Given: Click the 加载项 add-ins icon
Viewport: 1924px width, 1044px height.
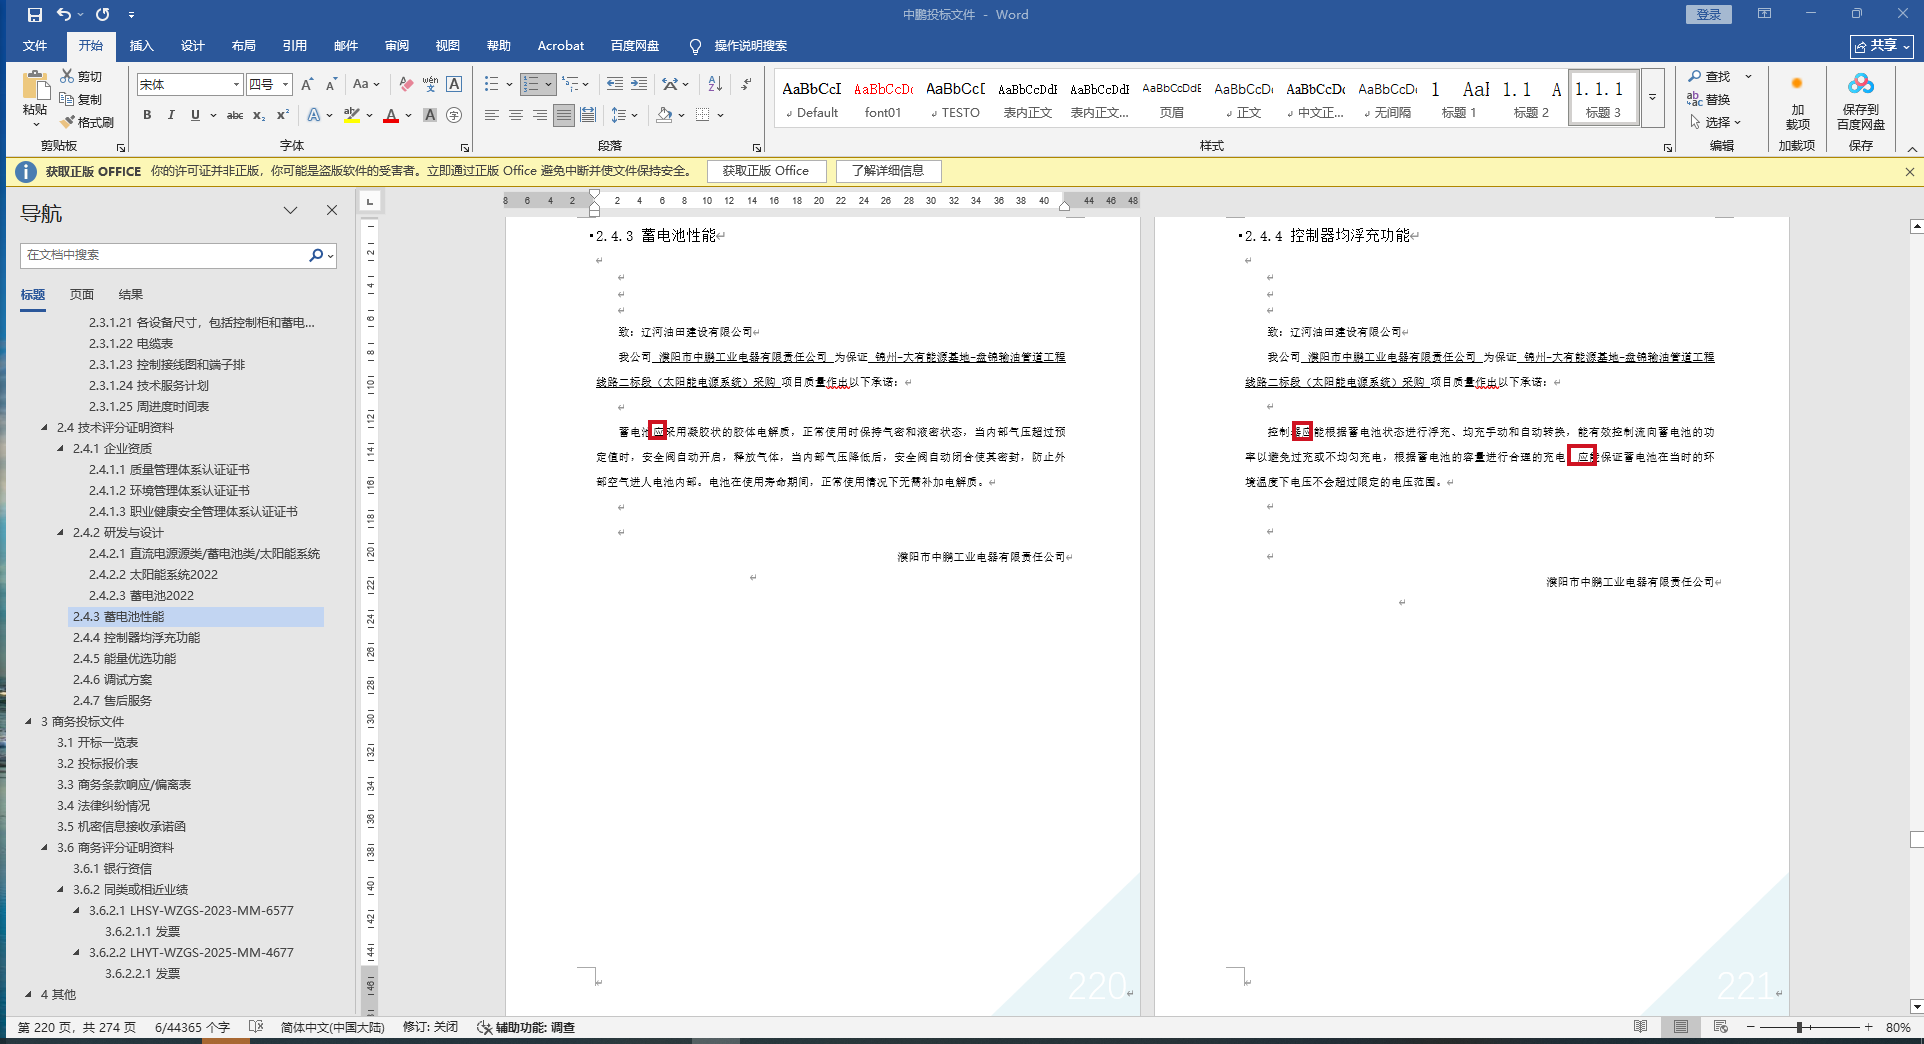Looking at the screenshot, I should pyautogui.click(x=1797, y=101).
